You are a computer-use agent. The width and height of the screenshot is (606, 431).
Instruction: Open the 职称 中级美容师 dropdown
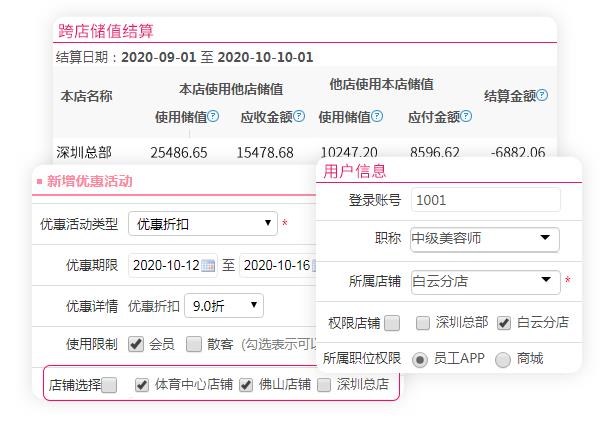484,239
